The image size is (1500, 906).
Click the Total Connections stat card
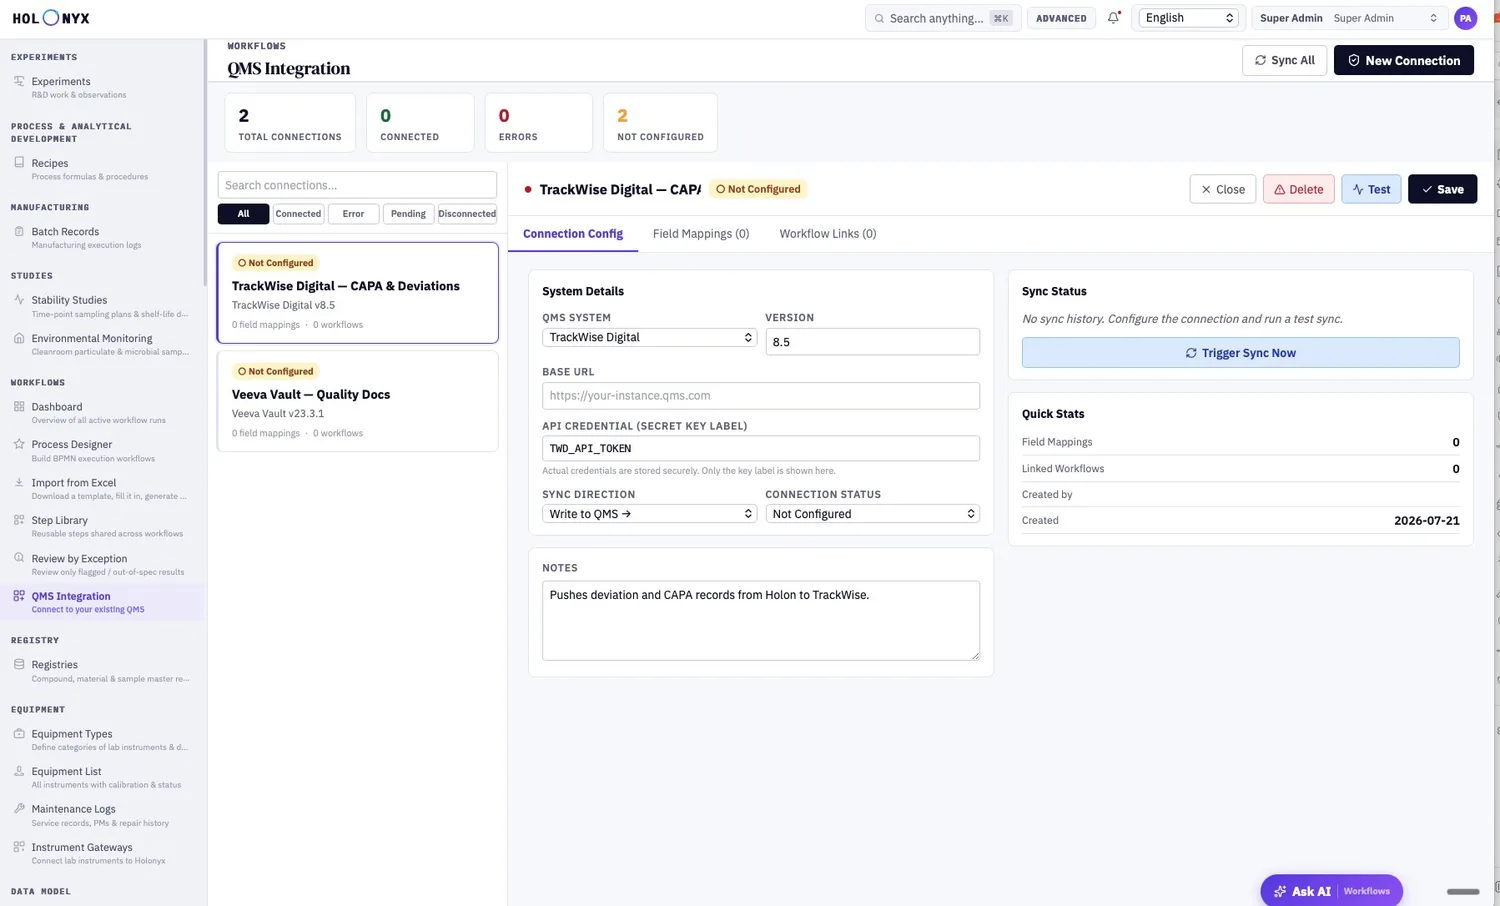(x=290, y=123)
